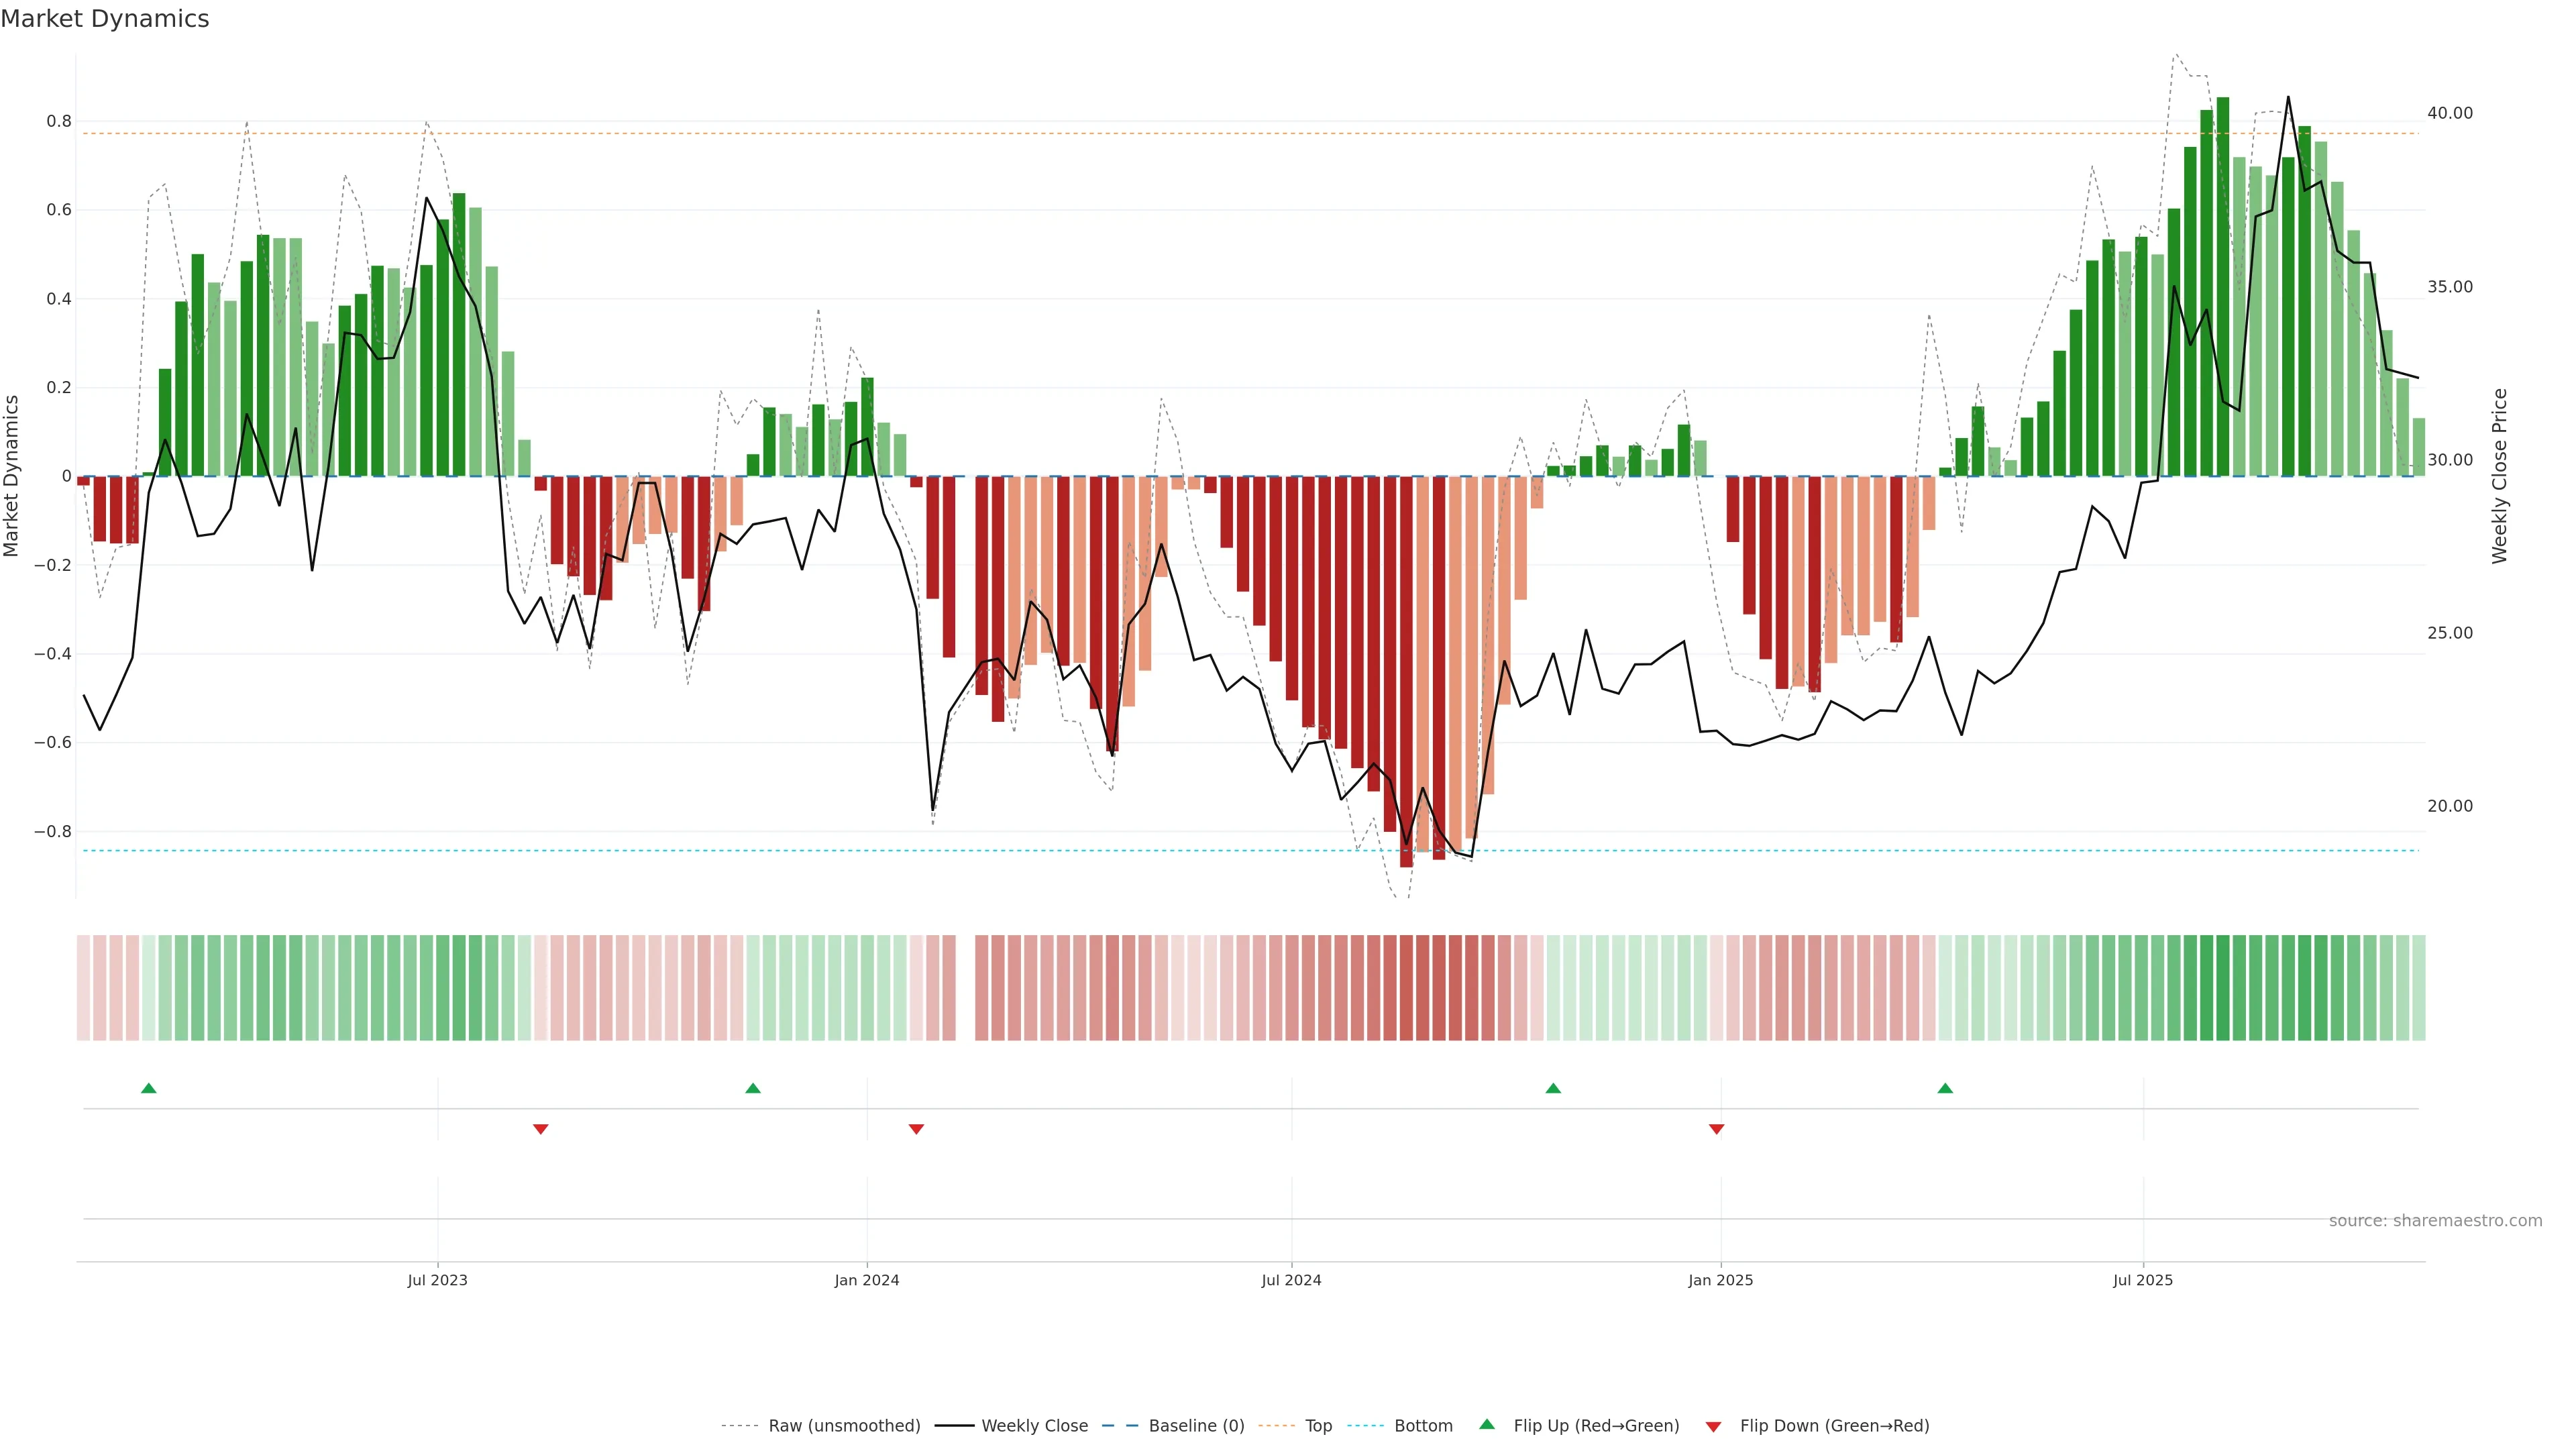The image size is (2576, 1449).
Task: Hide the Bottom threshold legend entry
Action: 1423,1426
